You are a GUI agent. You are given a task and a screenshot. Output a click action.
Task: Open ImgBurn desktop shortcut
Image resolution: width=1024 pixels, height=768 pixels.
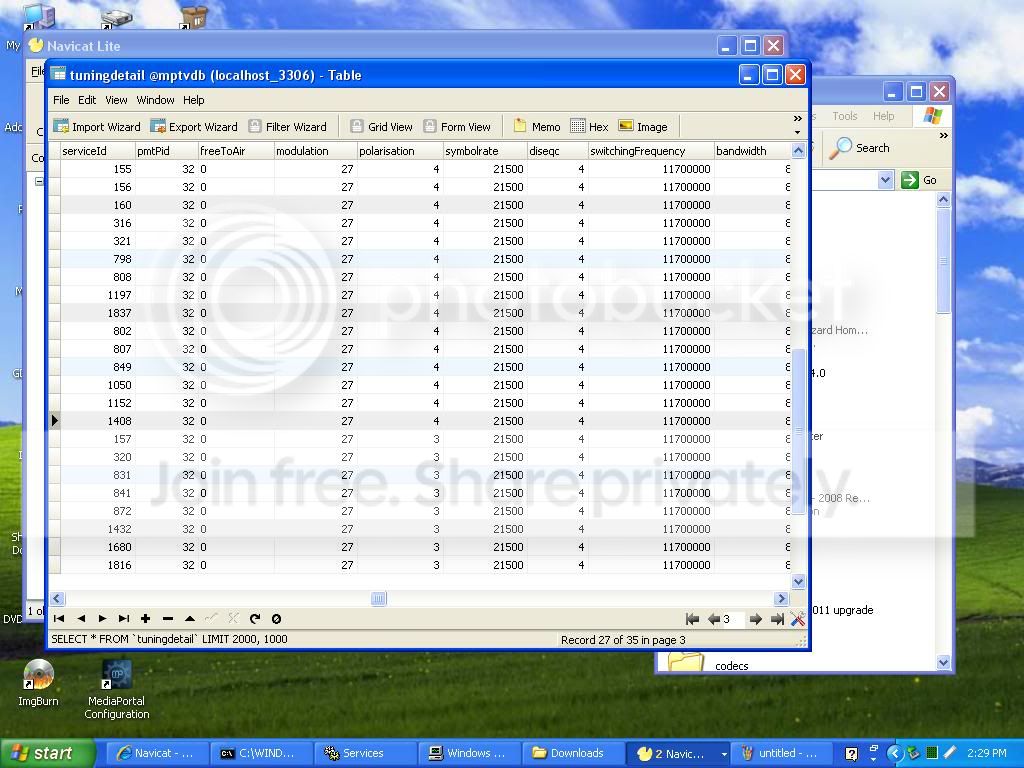pos(38,683)
